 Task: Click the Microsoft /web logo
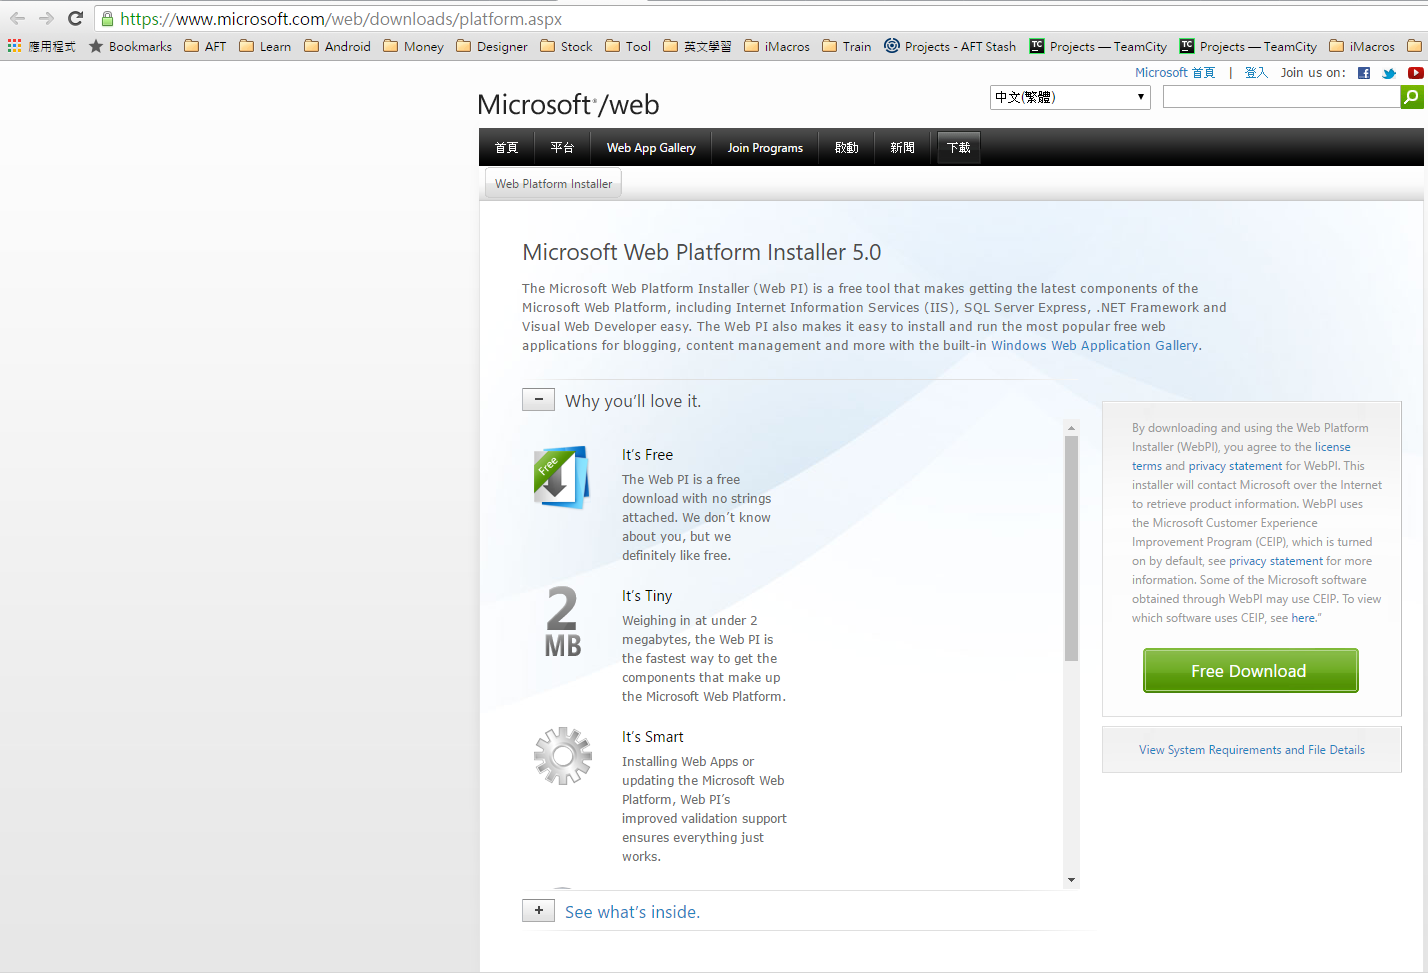click(x=568, y=104)
